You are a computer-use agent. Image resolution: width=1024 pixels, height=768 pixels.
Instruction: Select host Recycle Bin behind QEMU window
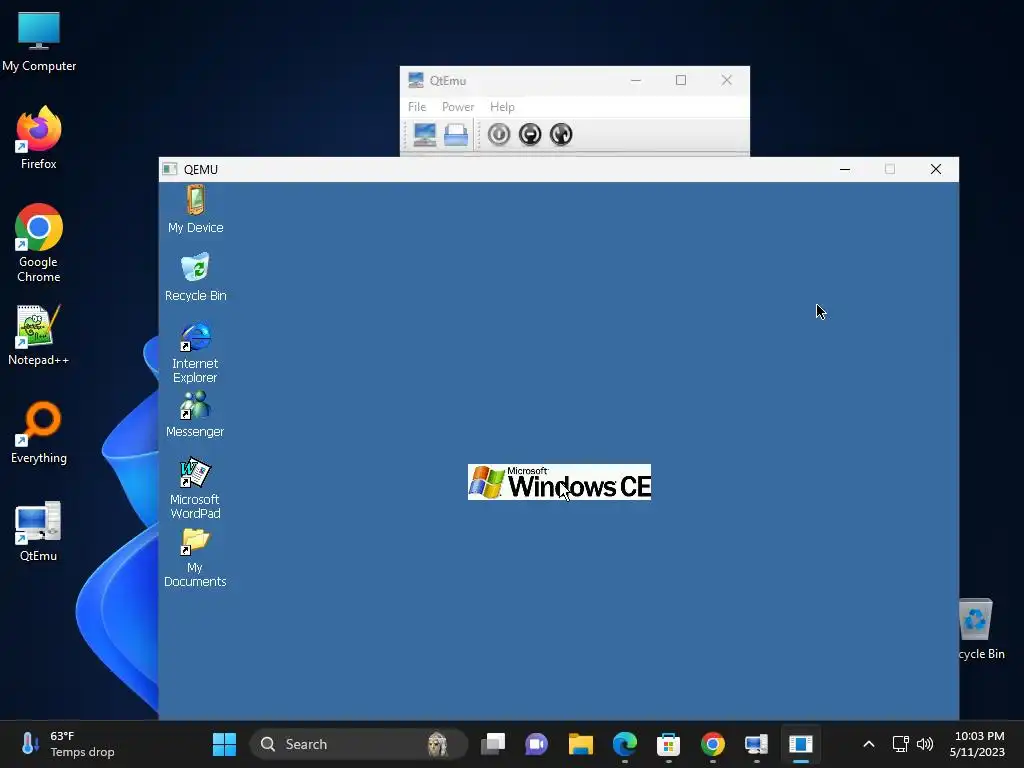click(982, 628)
